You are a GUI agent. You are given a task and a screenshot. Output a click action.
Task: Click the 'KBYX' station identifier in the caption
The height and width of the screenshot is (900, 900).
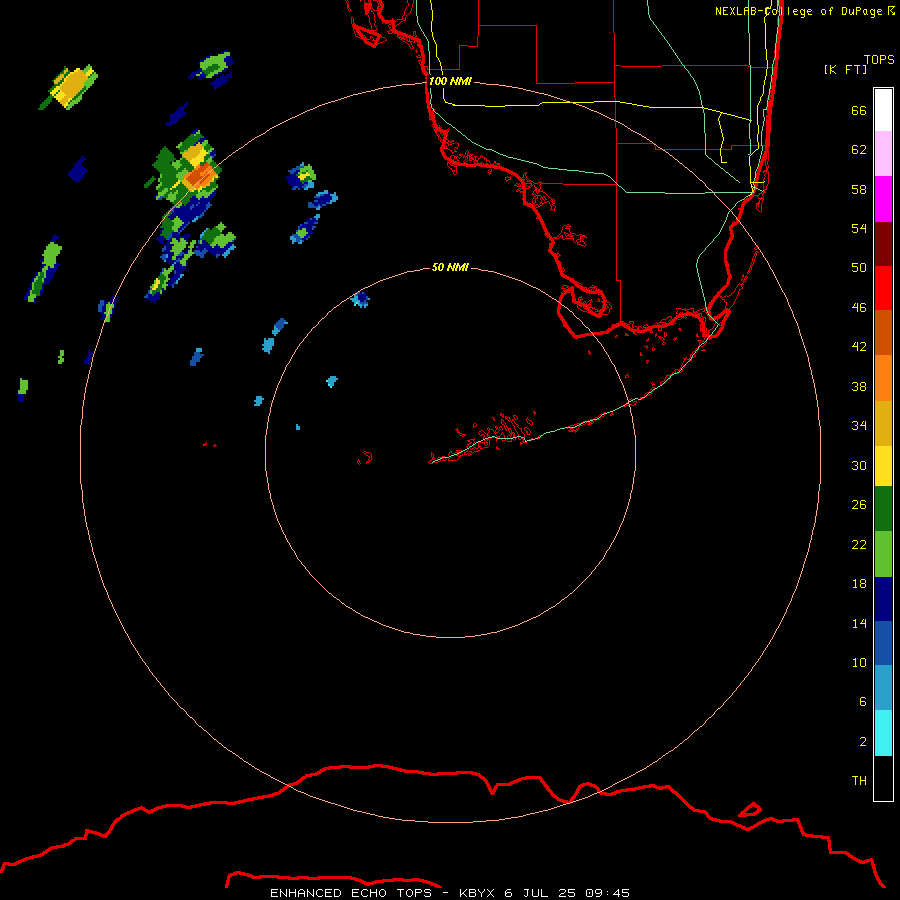pyautogui.click(x=476, y=893)
